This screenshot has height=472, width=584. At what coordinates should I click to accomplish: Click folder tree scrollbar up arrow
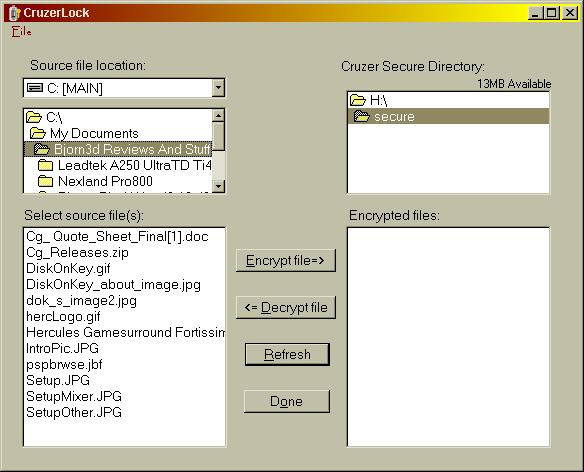click(x=218, y=115)
